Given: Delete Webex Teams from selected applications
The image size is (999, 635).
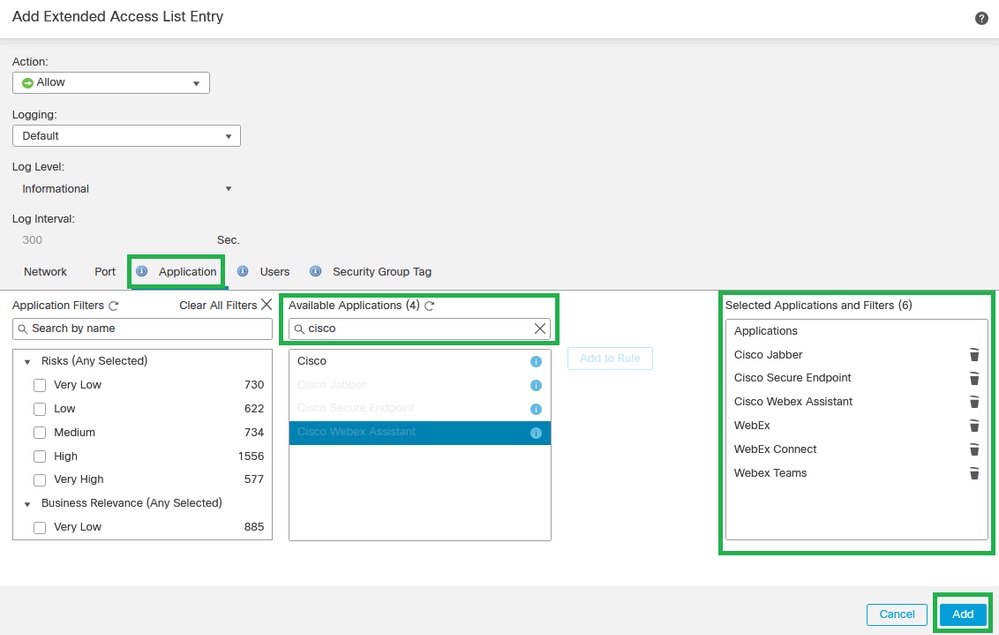Looking at the screenshot, I should (973, 473).
